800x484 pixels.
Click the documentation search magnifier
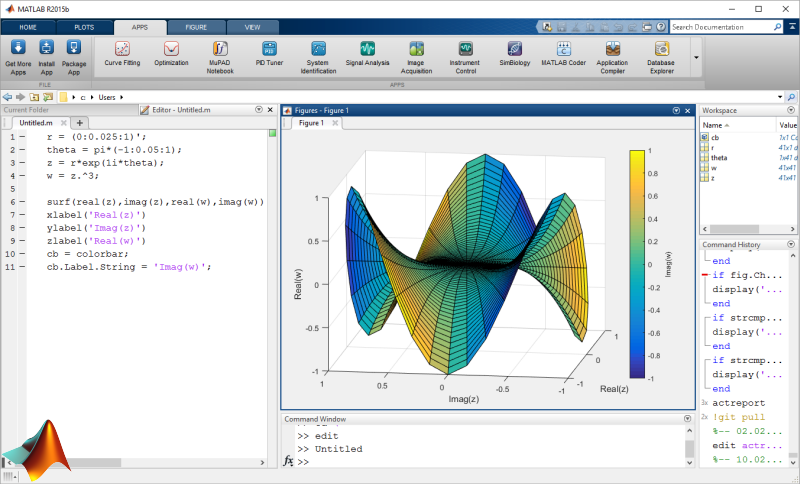(778, 27)
